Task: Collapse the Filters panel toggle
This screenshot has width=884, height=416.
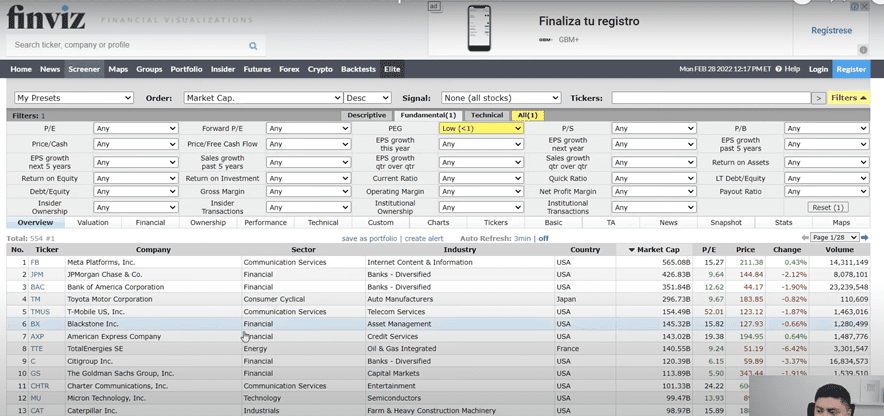Action: pyautogui.click(x=849, y=98)
